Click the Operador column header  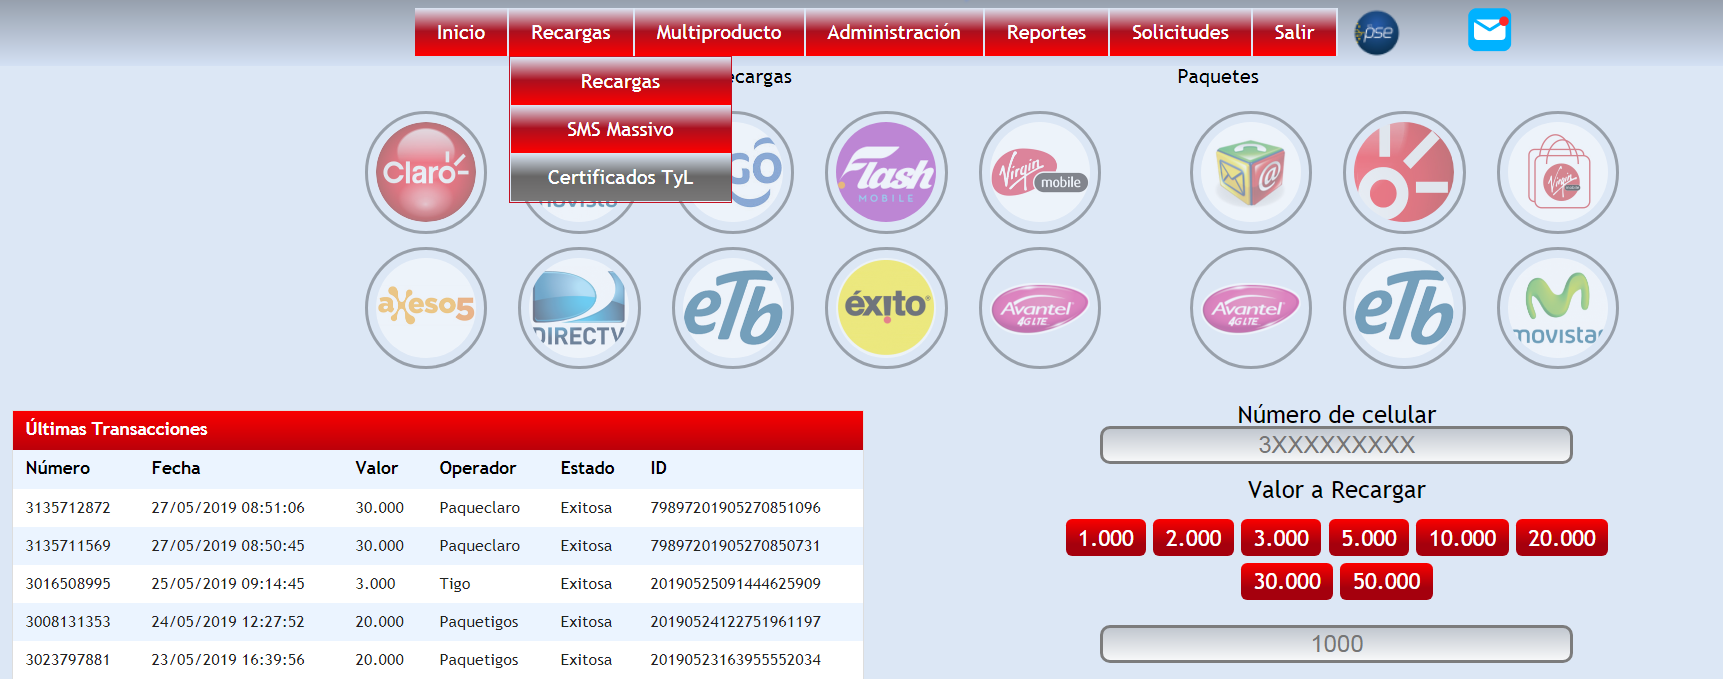point(478,468)
